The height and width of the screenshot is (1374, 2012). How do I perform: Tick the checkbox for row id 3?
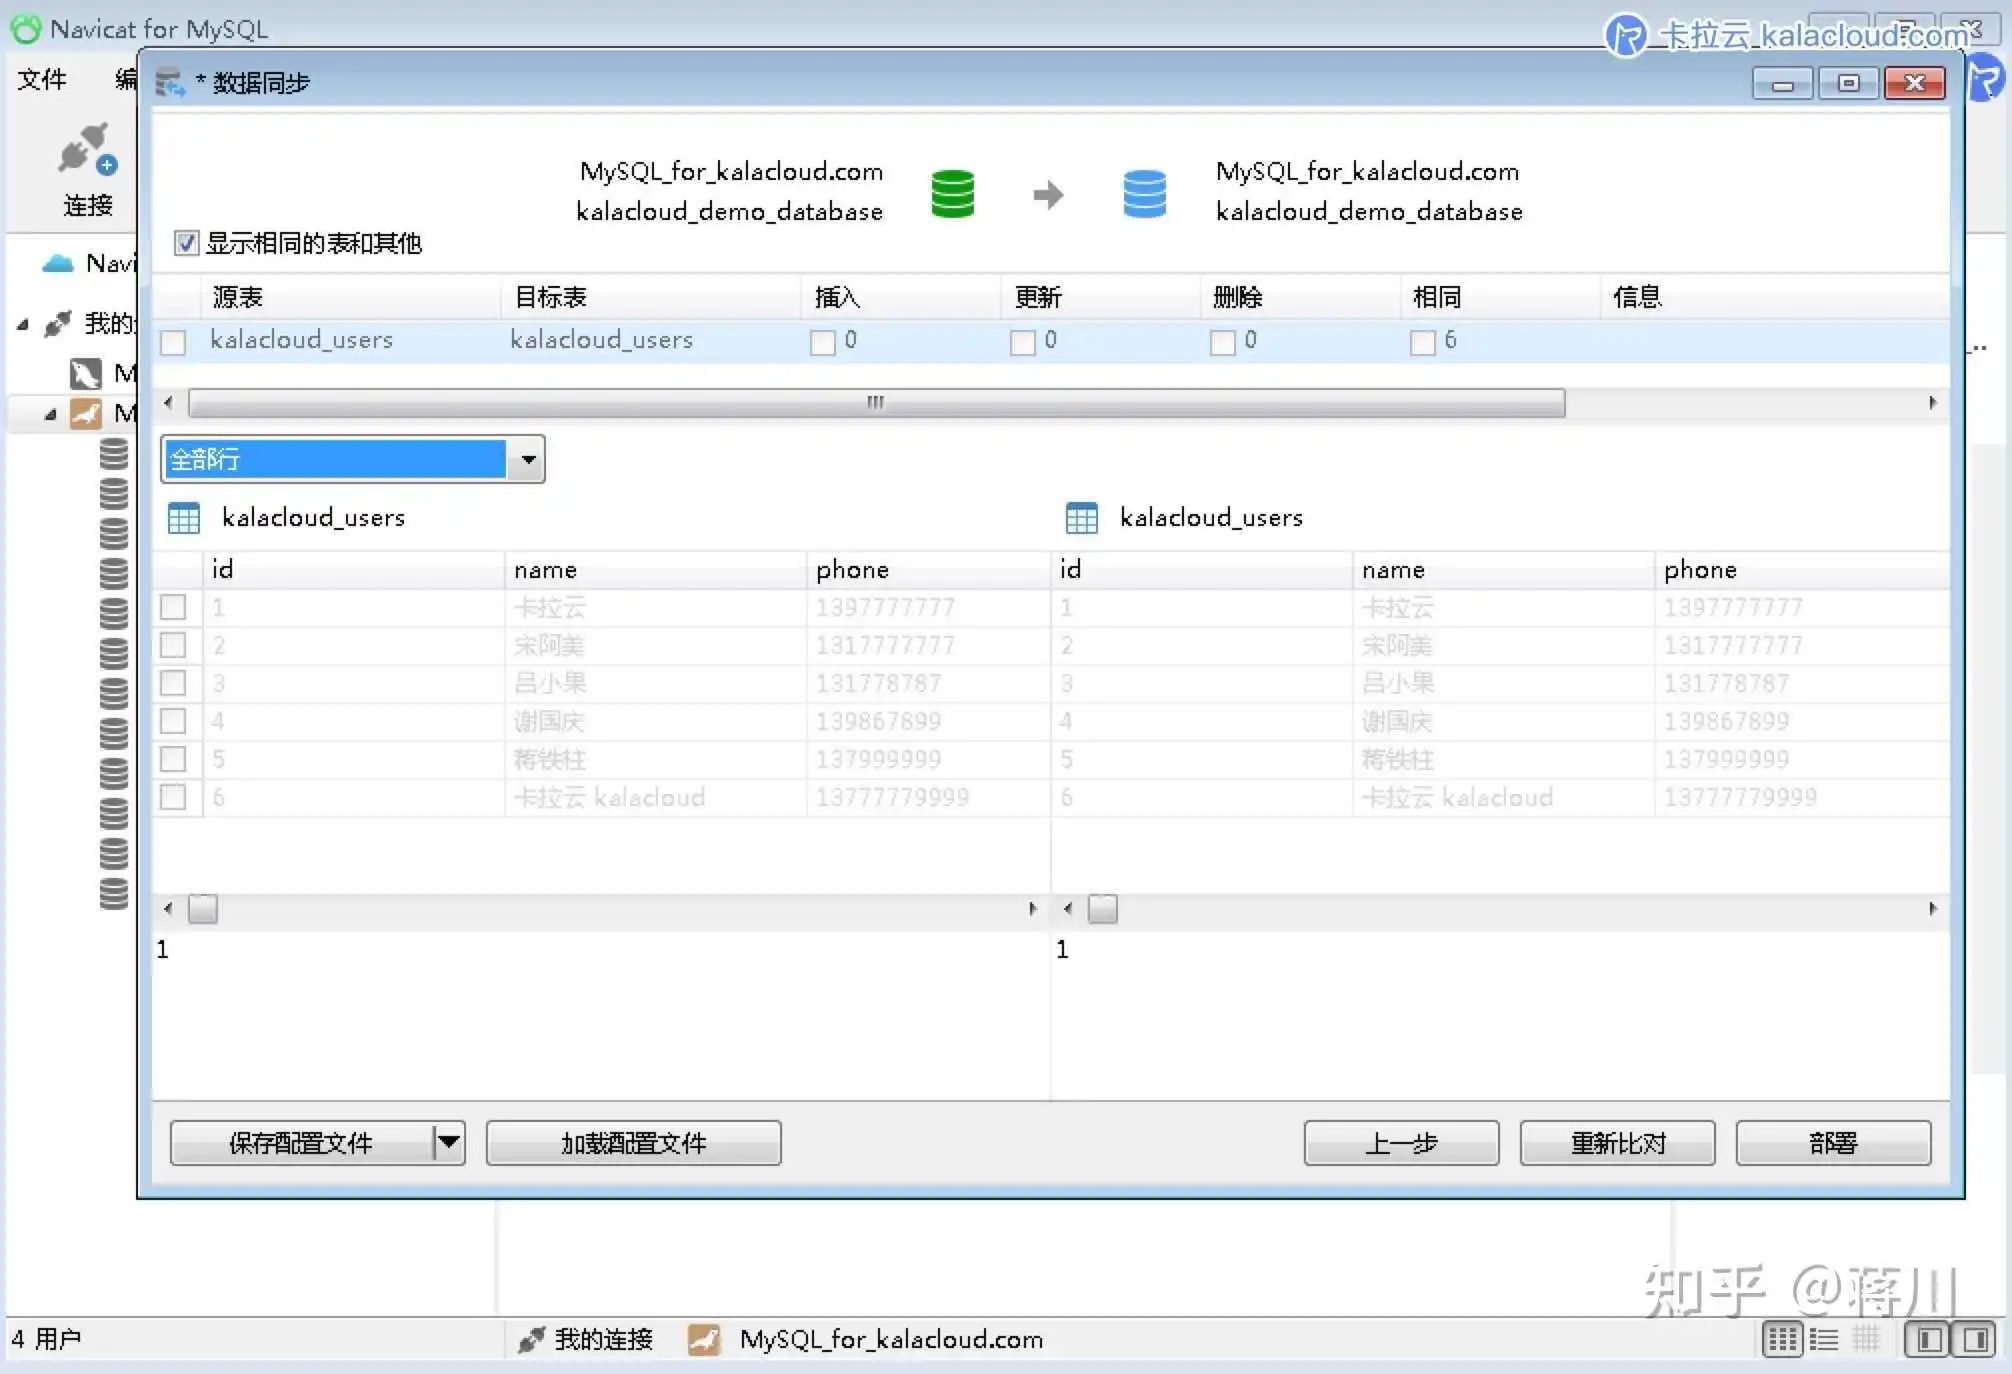coord(173,683)
